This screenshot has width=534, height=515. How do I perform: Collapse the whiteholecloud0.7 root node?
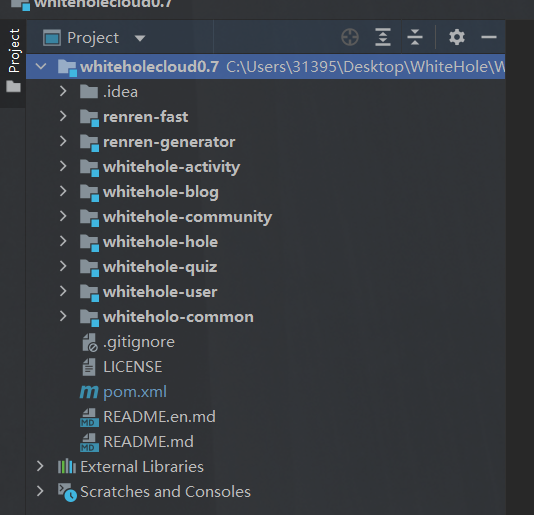[41, 66]
